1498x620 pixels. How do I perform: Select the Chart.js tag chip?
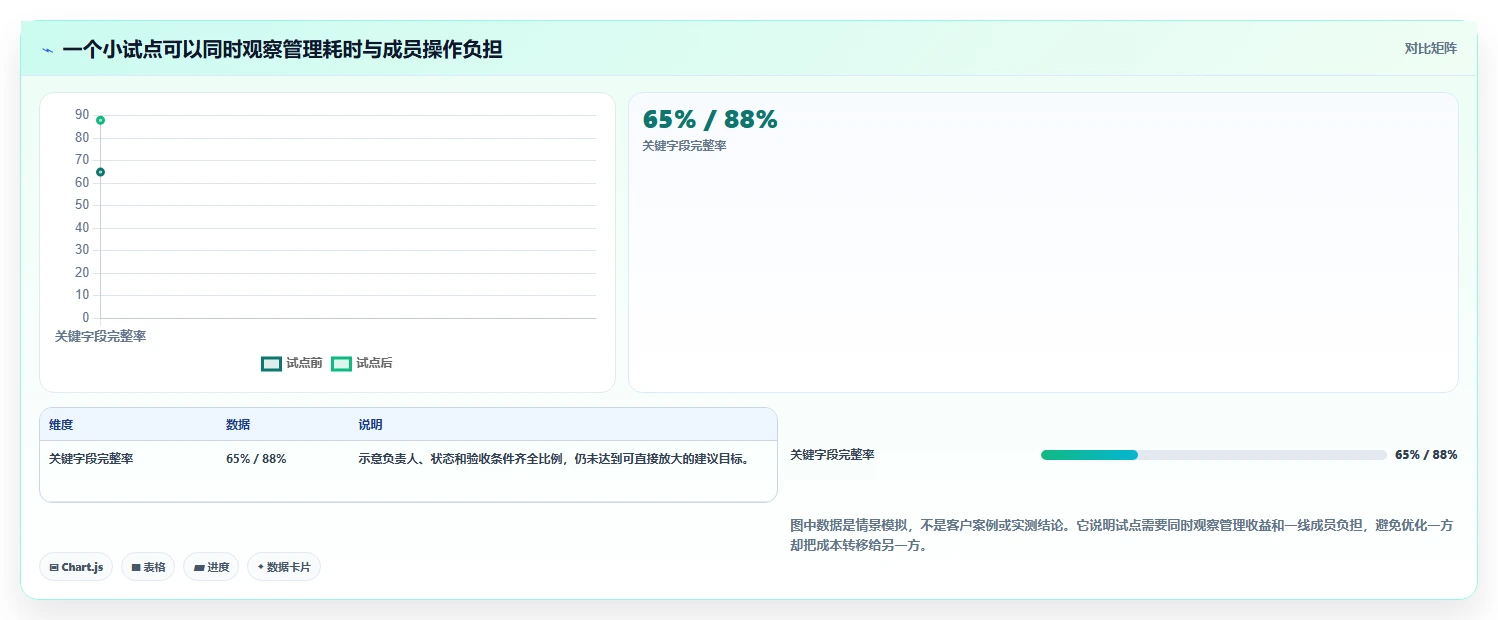point(77,567)
